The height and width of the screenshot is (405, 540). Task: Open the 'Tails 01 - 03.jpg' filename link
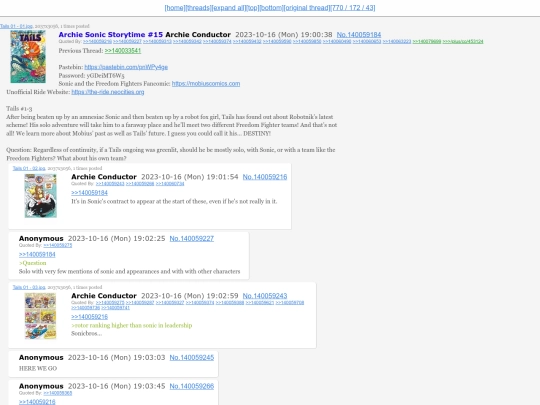coord(29,287)
